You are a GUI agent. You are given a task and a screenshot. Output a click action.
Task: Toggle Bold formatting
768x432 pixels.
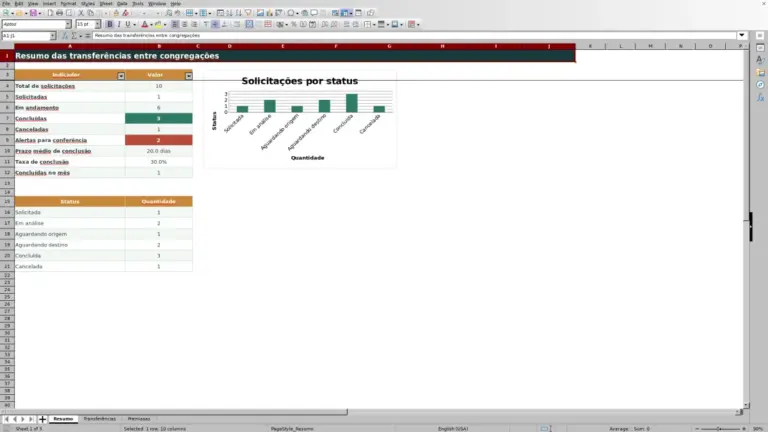(109, 24)
